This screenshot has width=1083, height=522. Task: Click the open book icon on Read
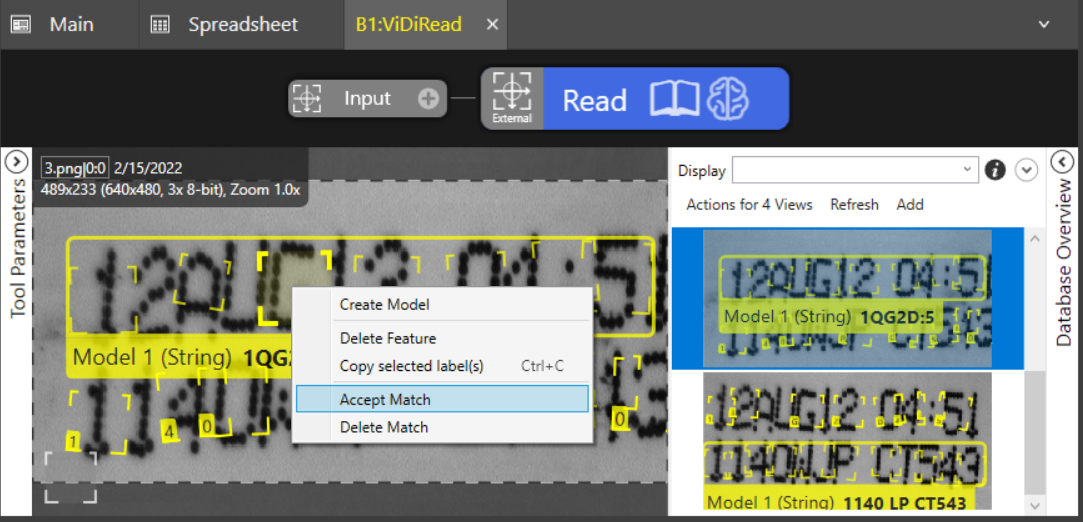(674, 99)
